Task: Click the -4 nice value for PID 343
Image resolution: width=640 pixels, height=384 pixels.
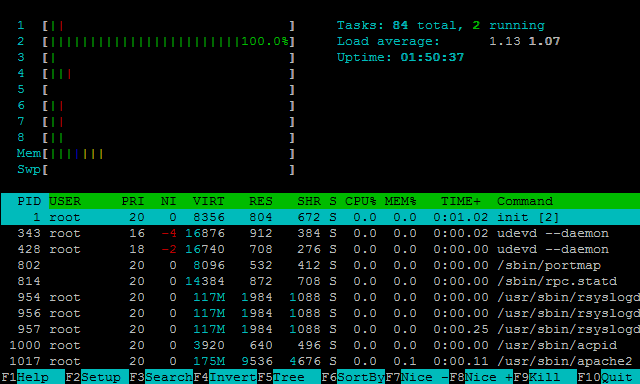Action: click(x=169, y=233)
